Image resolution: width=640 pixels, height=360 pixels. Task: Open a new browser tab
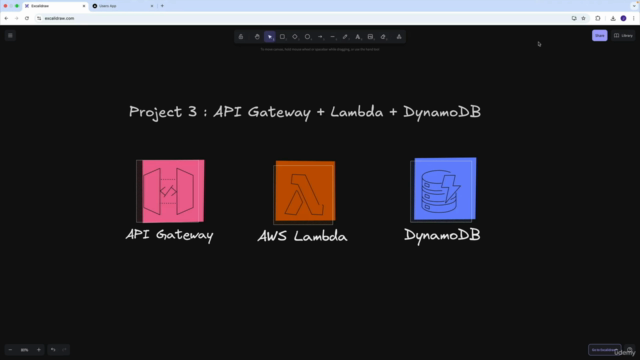(162, 6)
